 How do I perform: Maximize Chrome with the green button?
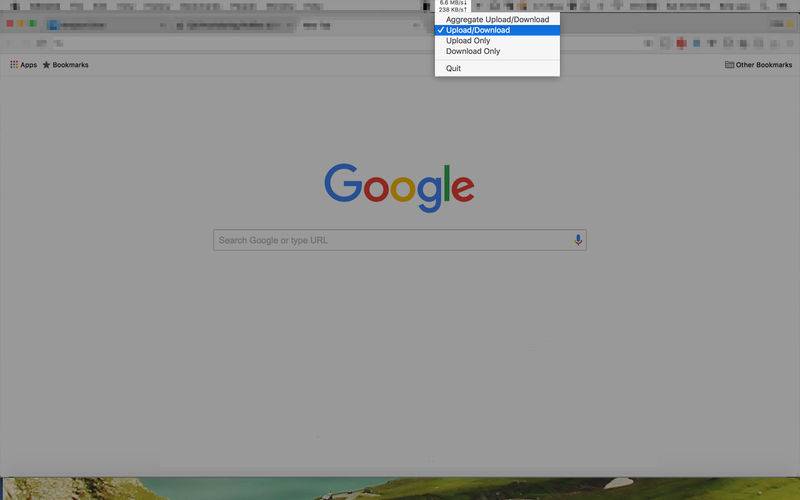click(33, 23)
